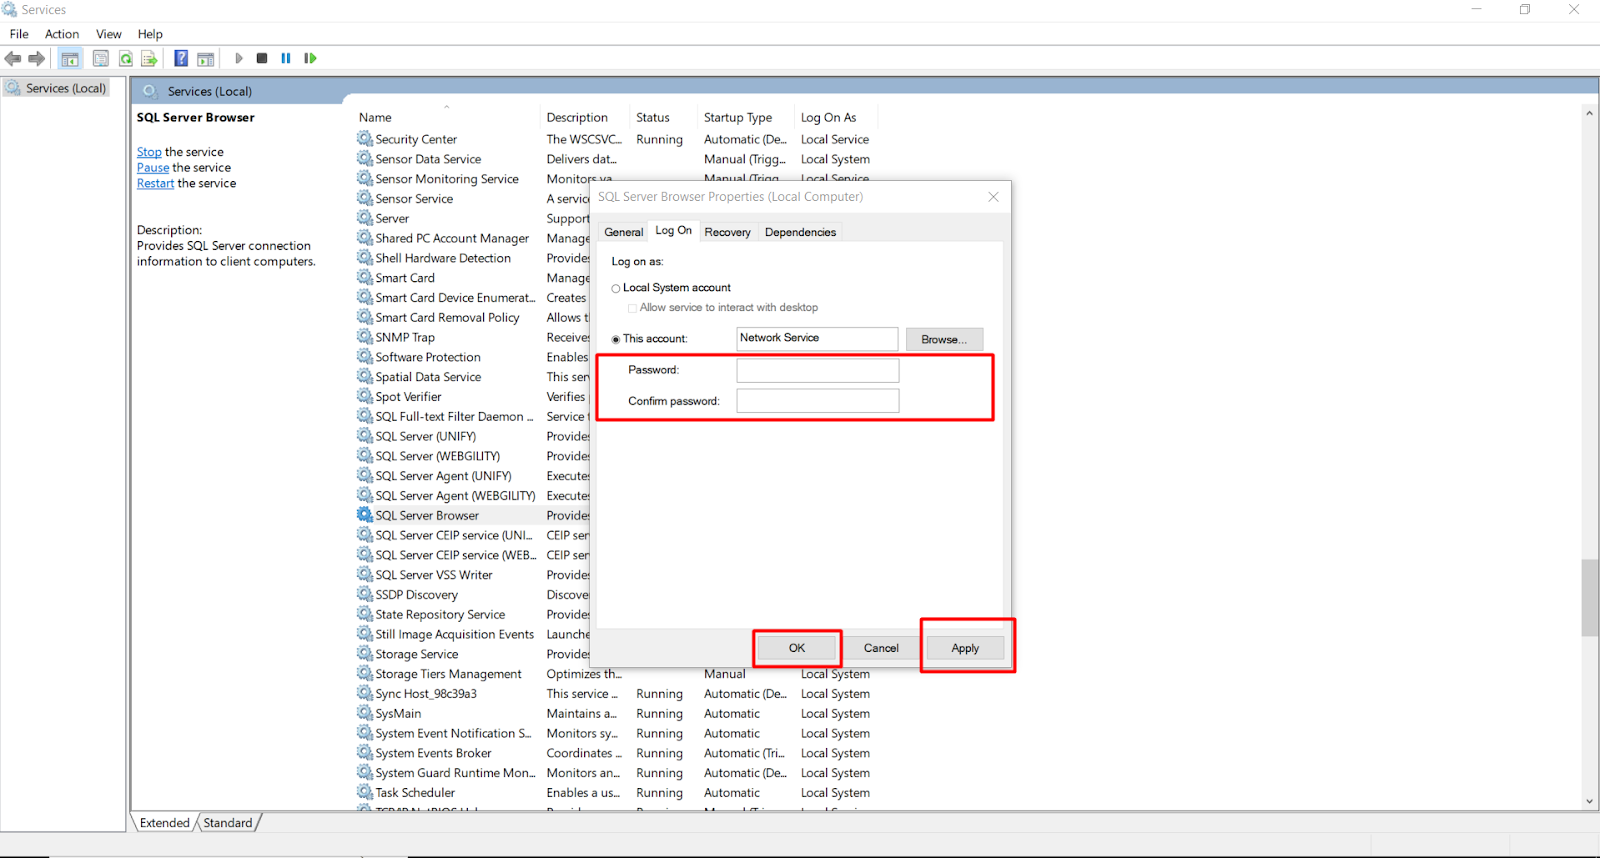Select the This account radio button
This screenshot has width=1600, height=858.
click(x=616, y=339)
